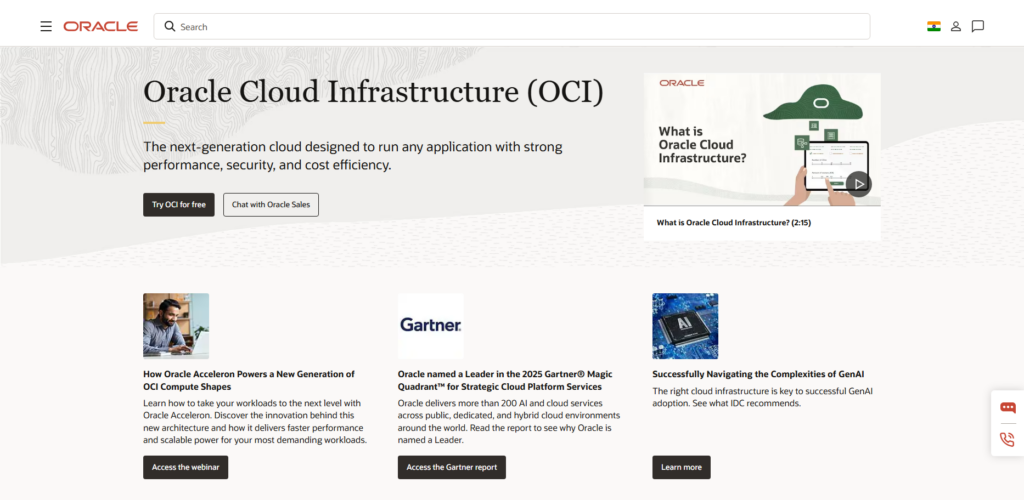Click 'Oracle named a Leader in the 2025 Gartner' heading
1024x500 pixels.
coord(505,381)
